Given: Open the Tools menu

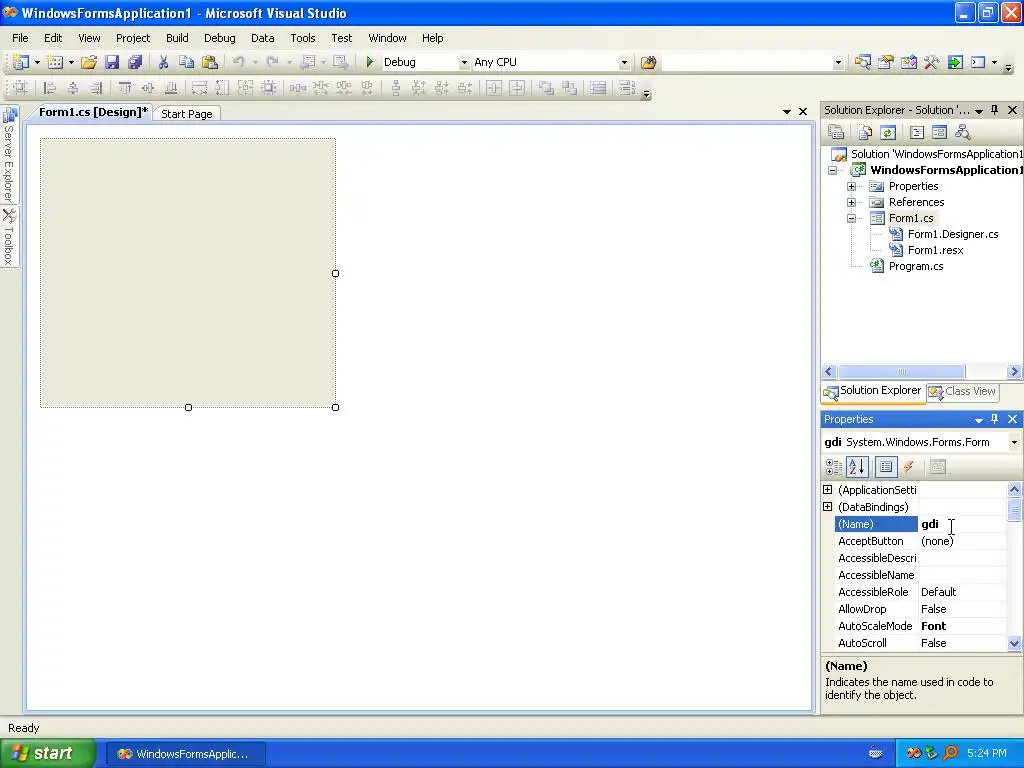Looking at the screenshot, I should tap(303, 38).
